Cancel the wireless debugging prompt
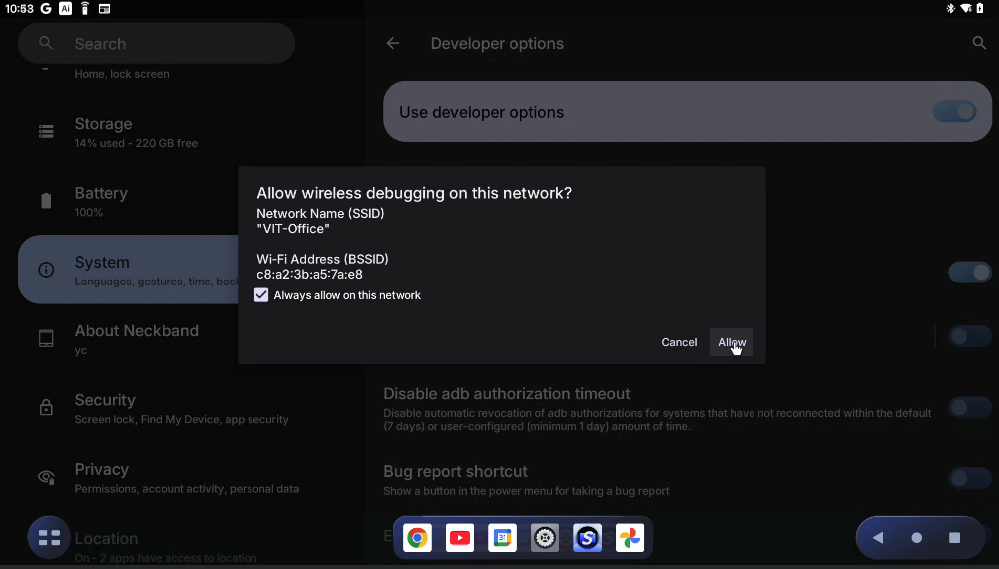This screenshot has height=569, width=999. [679, 342]
